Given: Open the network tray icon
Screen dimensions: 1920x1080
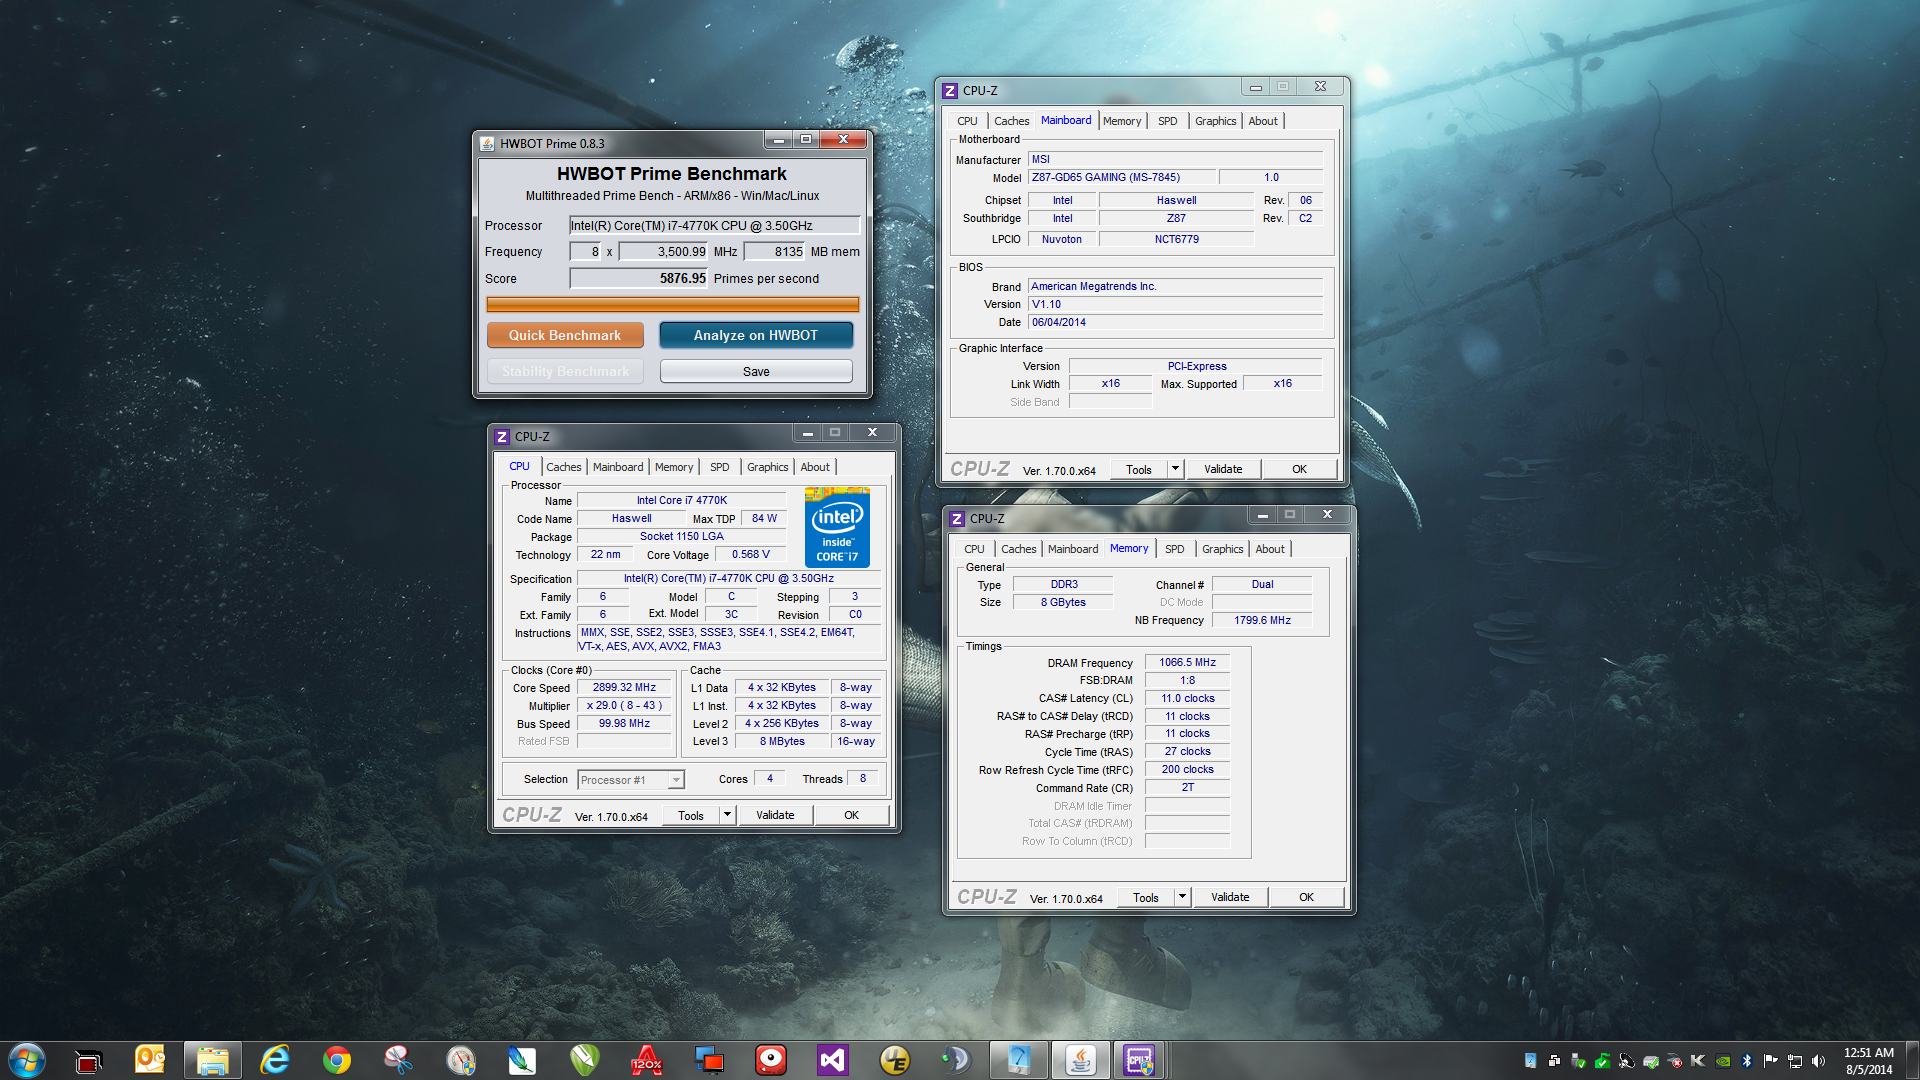Looking at the screenshot, I should tap(1795, 1061).
